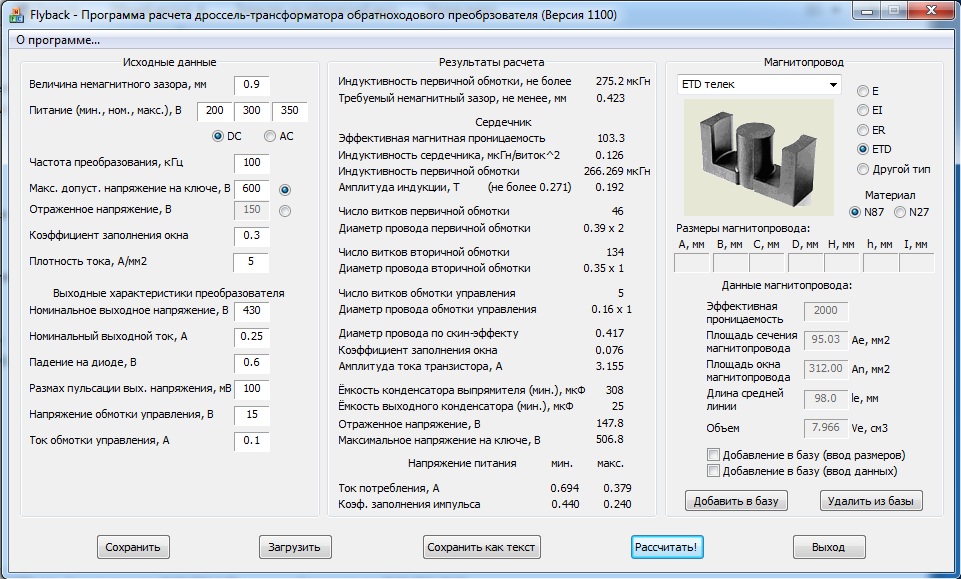Screen dimensions: 961x579
Task: Click the Загрузить button
Action: click(x=294, y=547)
